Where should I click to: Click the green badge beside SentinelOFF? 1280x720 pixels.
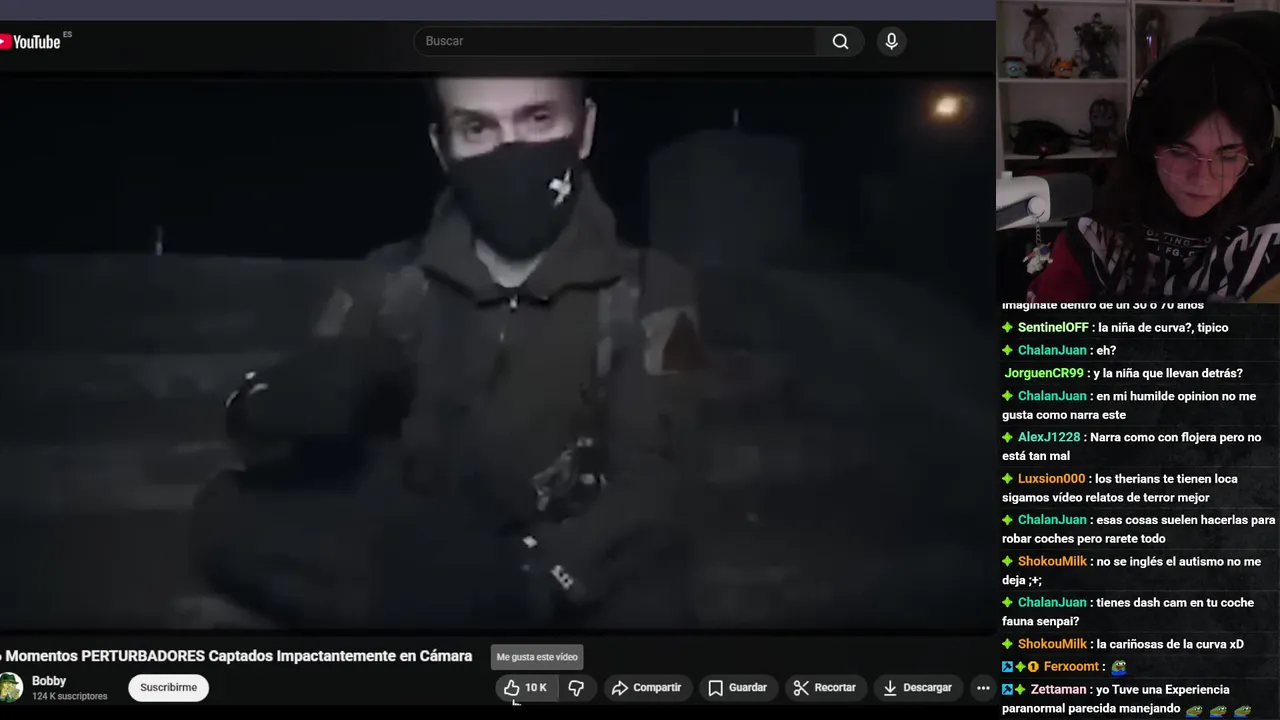pyautogui.click(x=1007, y=328)
